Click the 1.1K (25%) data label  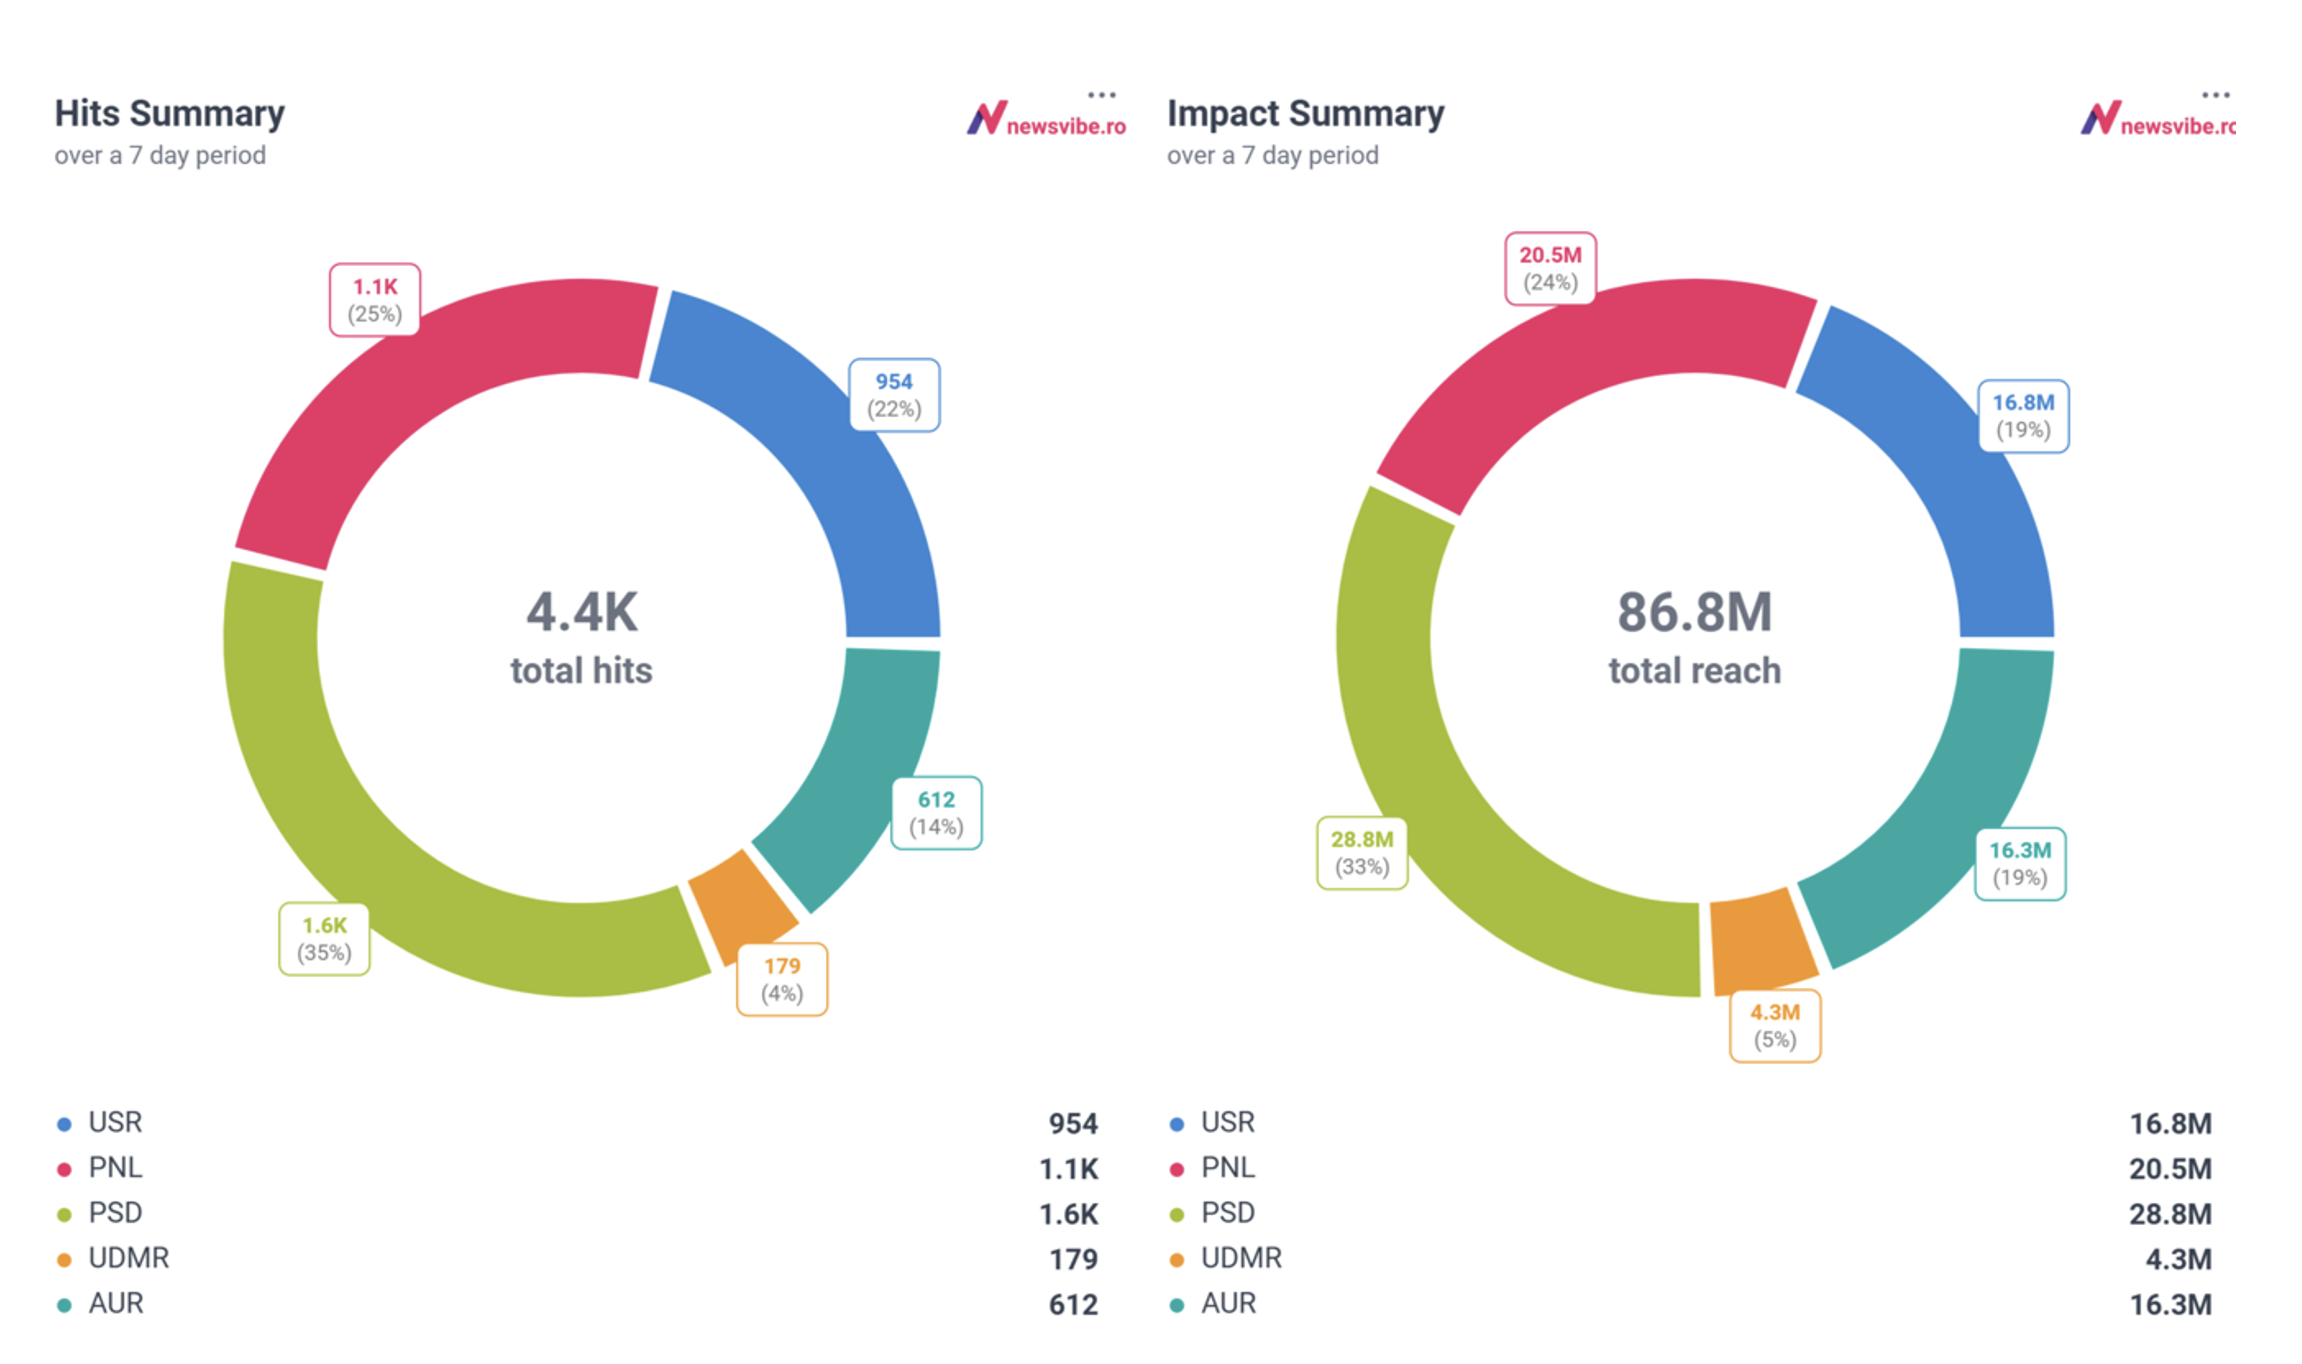tap(375, 300)
